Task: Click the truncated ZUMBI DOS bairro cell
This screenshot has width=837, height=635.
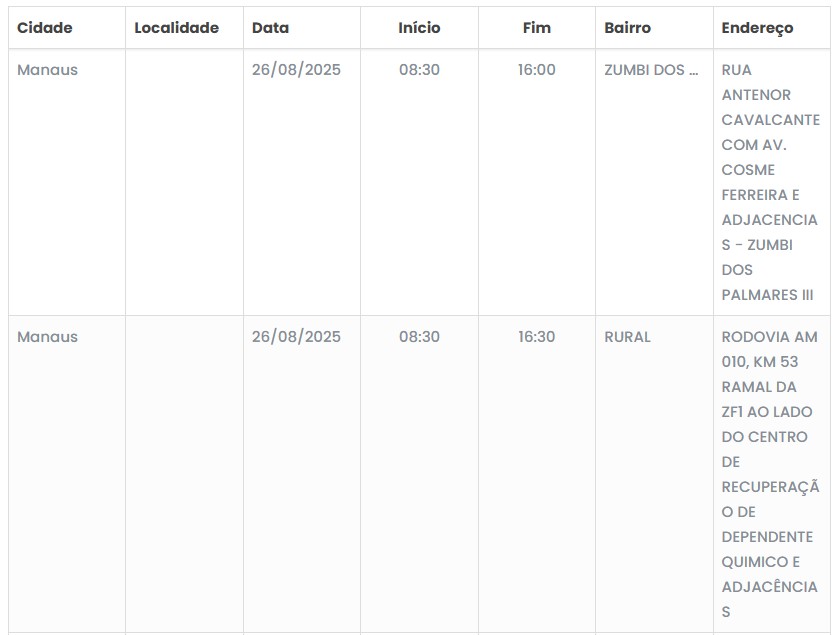Action: [651, 70]
